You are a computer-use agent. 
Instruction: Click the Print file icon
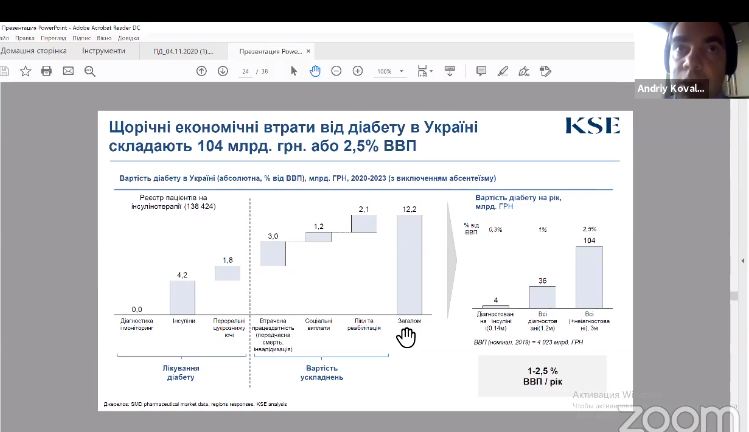pyautogui.click(x=47, y=71)
